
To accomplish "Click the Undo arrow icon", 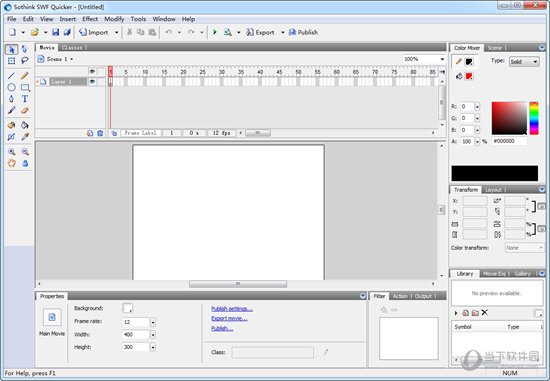I will click(169, 32).
